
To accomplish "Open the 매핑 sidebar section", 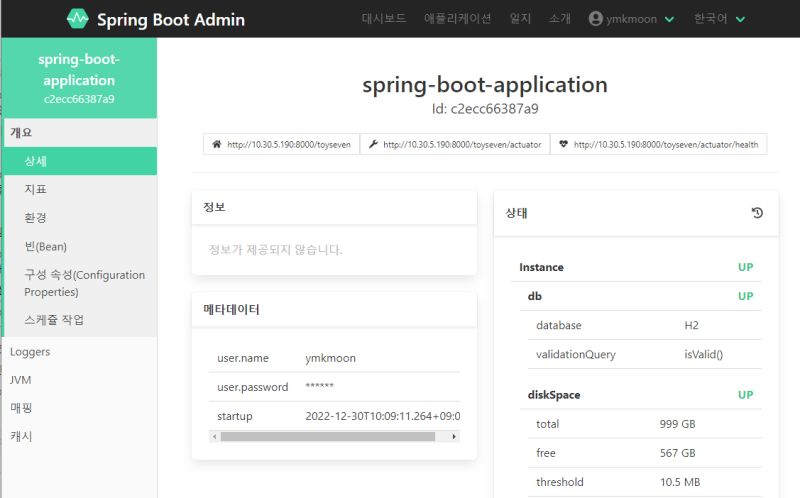I will point(79,408).
